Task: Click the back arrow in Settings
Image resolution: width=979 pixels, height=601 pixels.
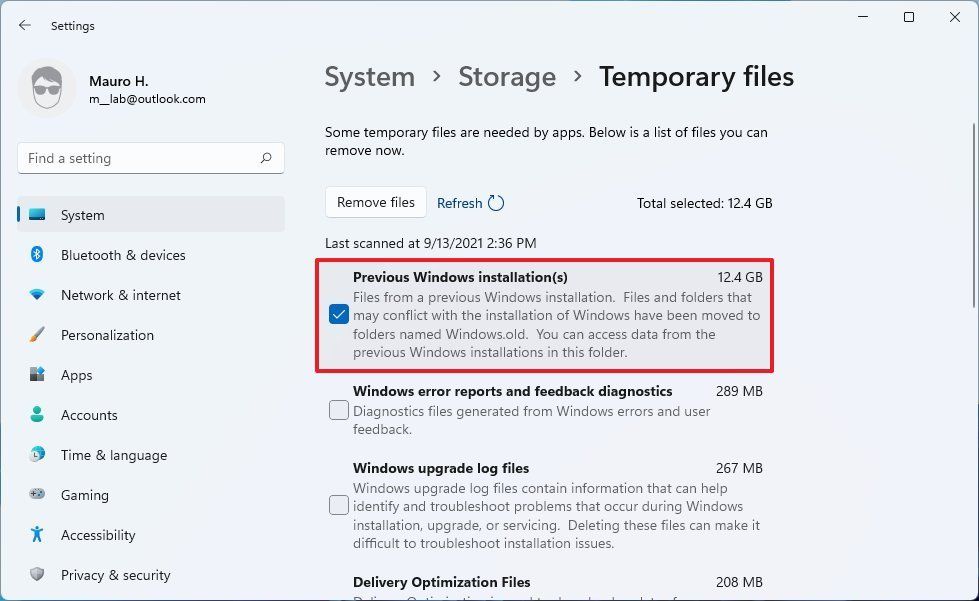Action: click(24, 25)
